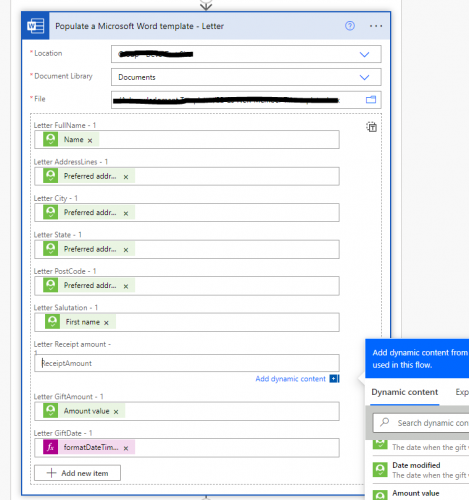Click the Preferred addr token in Letter PostCode
This screenshot has height=500, width=469.
[x=89, y=285]
